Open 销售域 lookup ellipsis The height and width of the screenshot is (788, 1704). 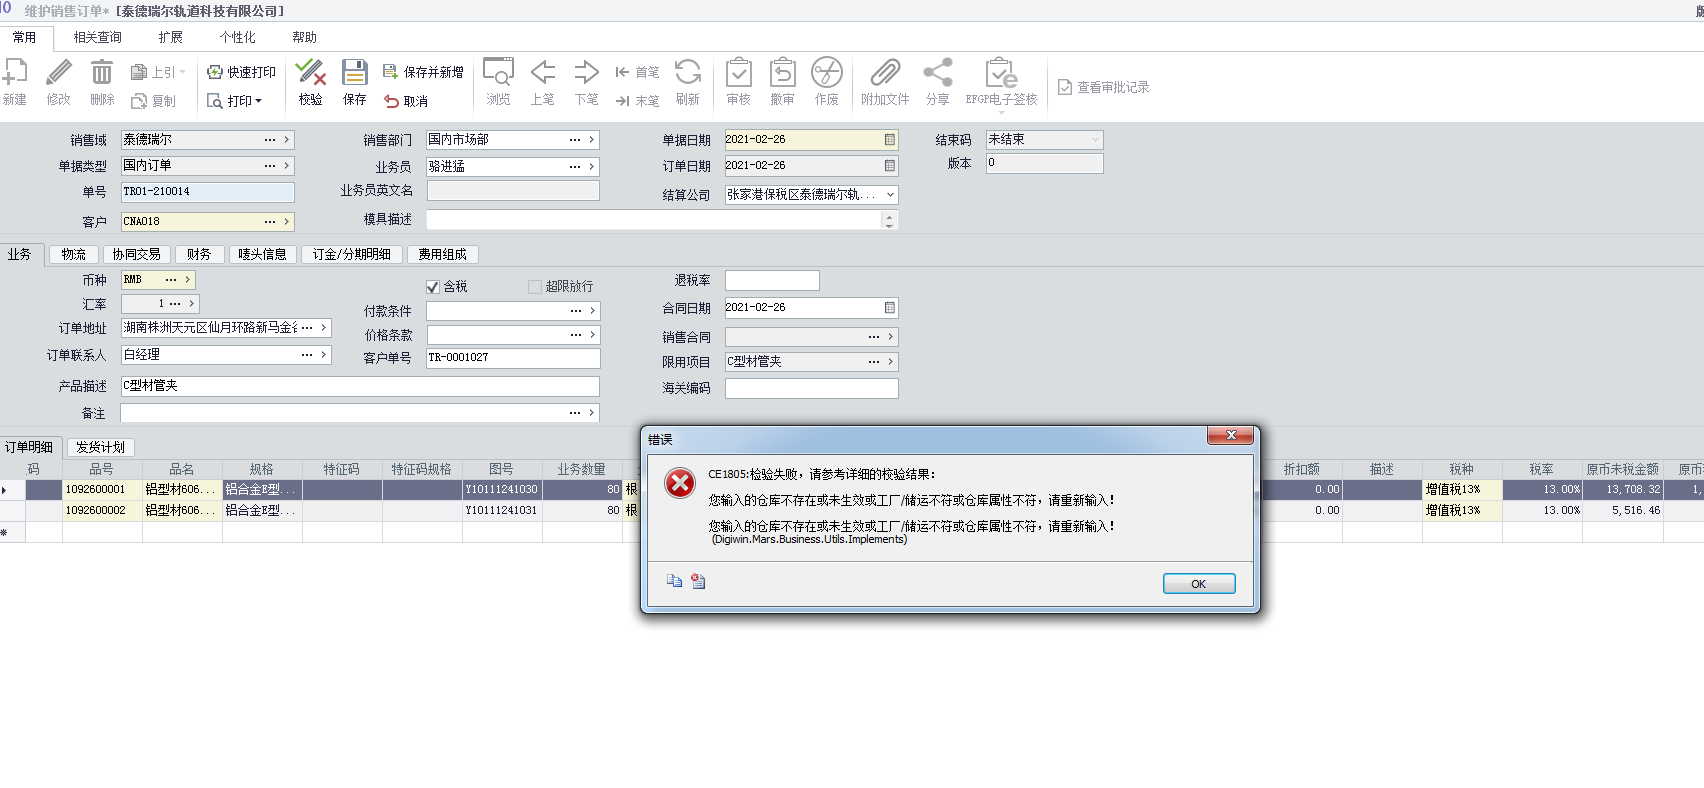point(270,140)
